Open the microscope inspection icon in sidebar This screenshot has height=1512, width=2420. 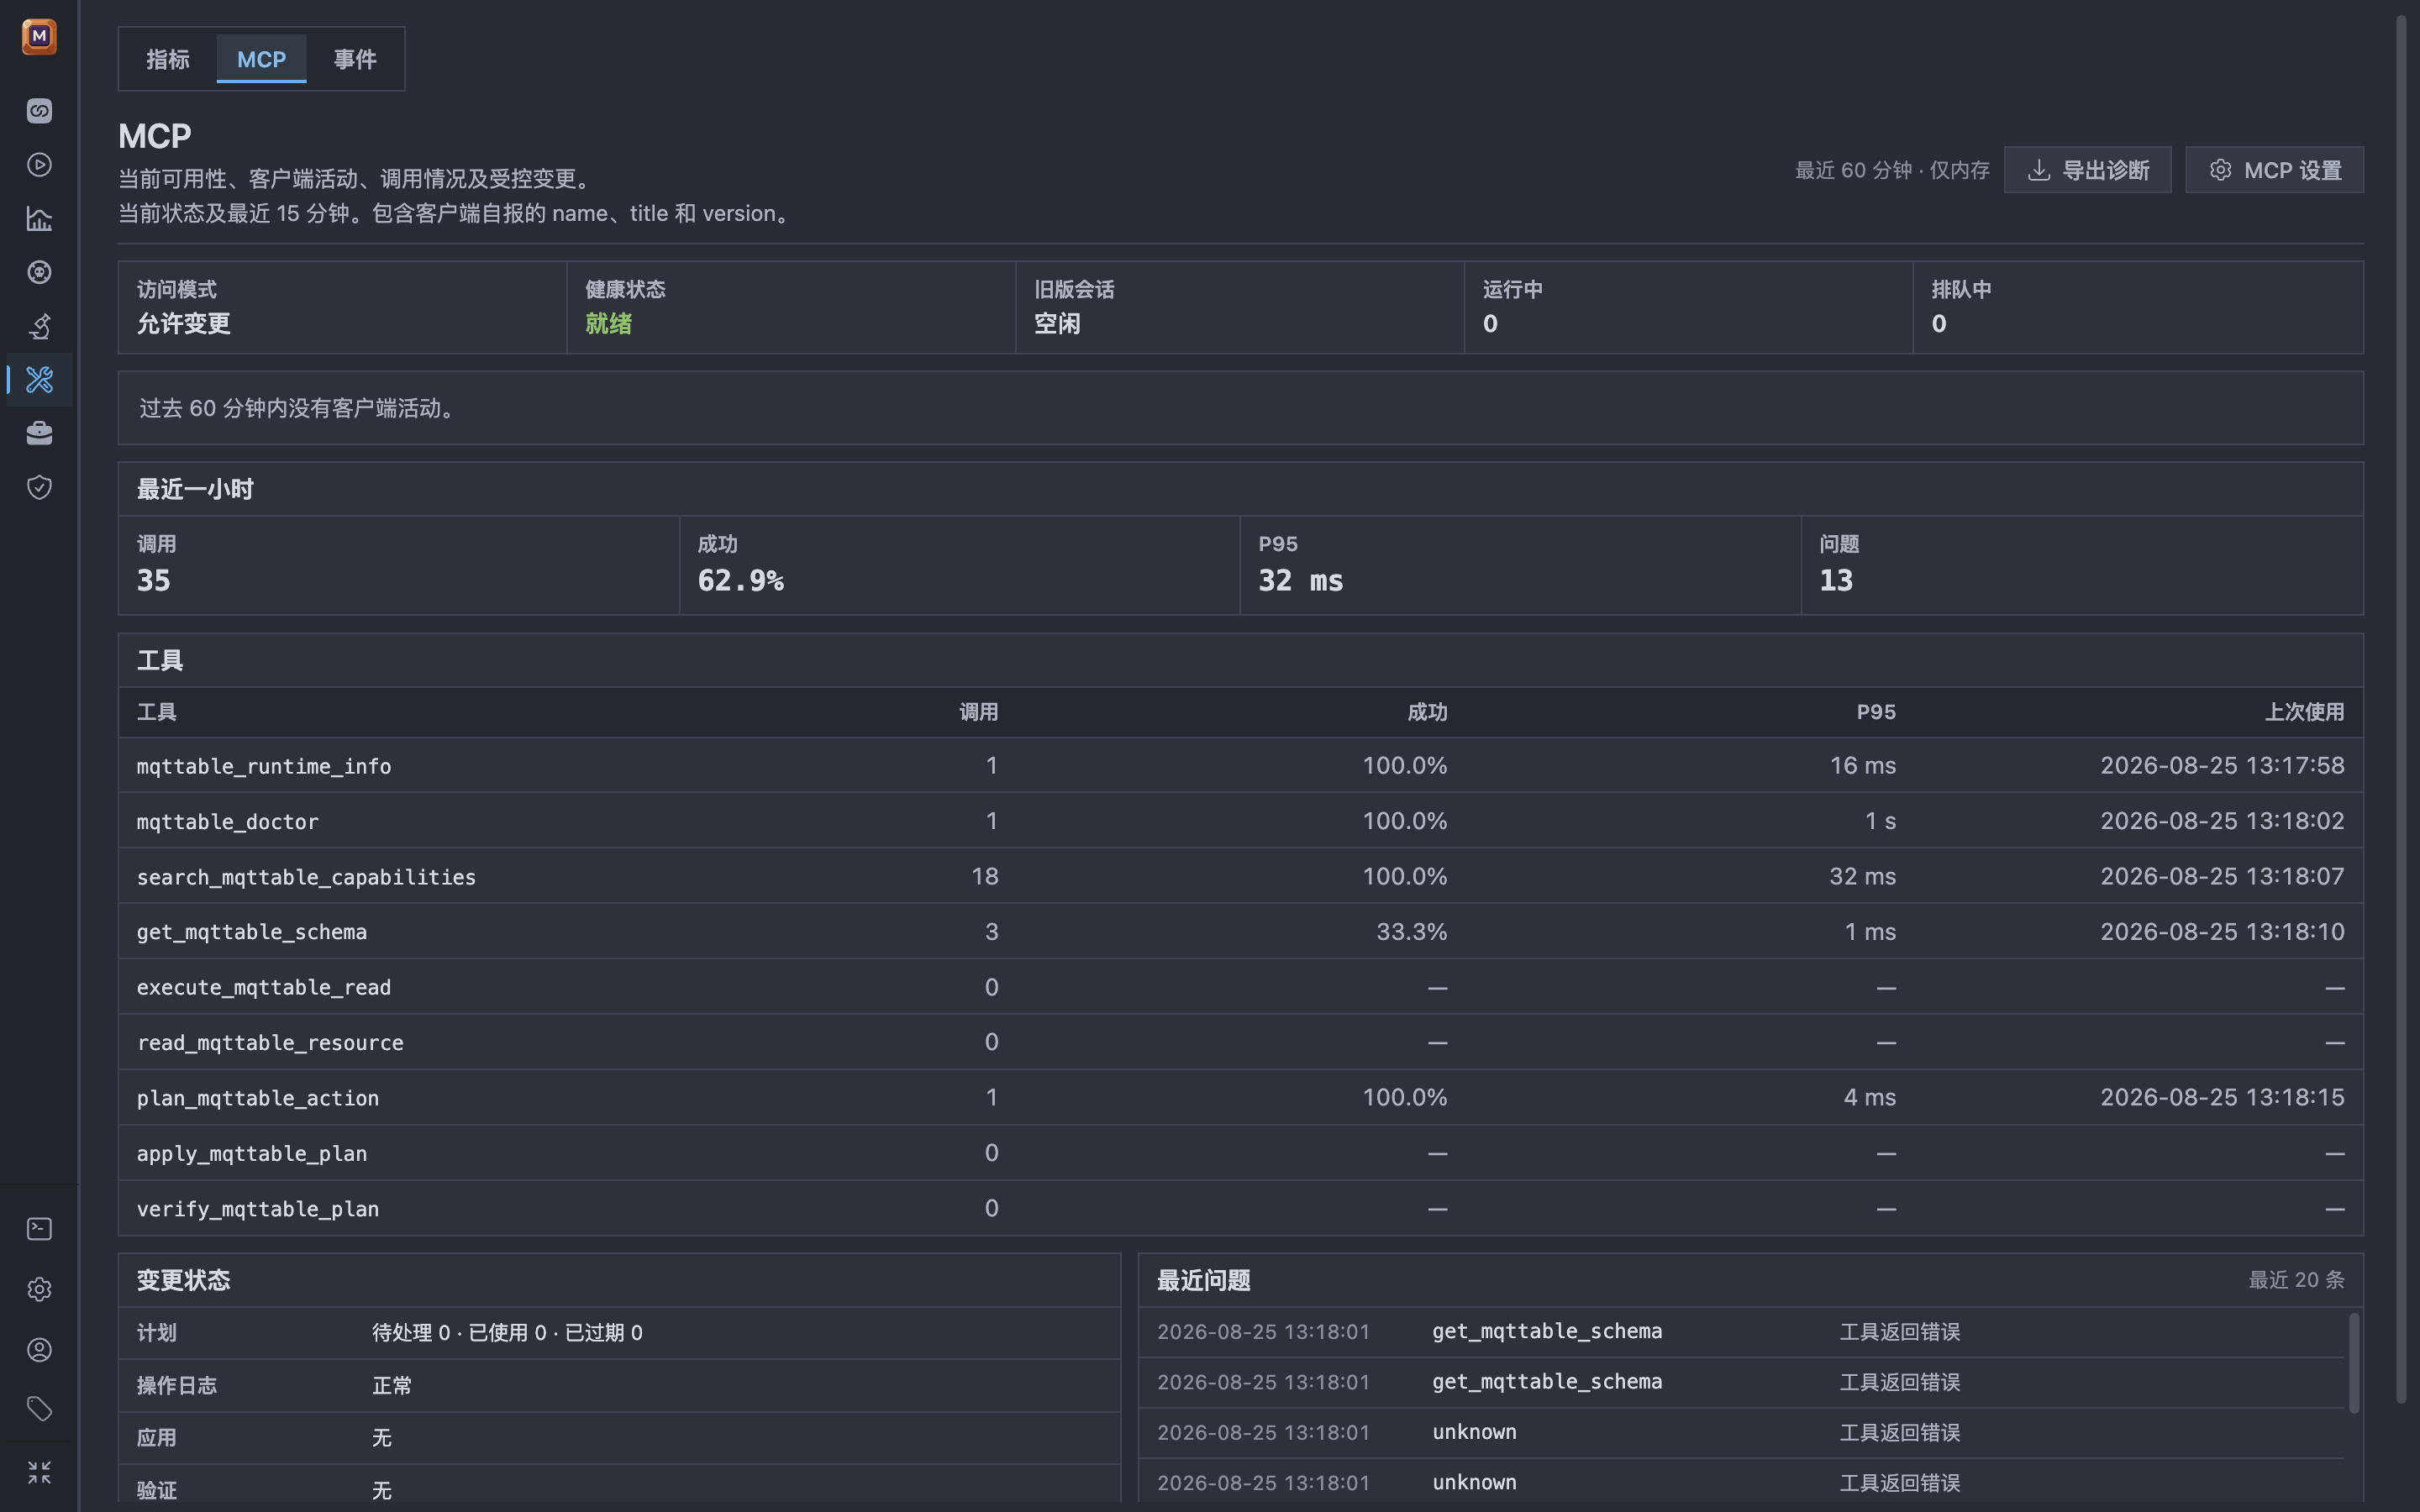(x=39, y=326)
